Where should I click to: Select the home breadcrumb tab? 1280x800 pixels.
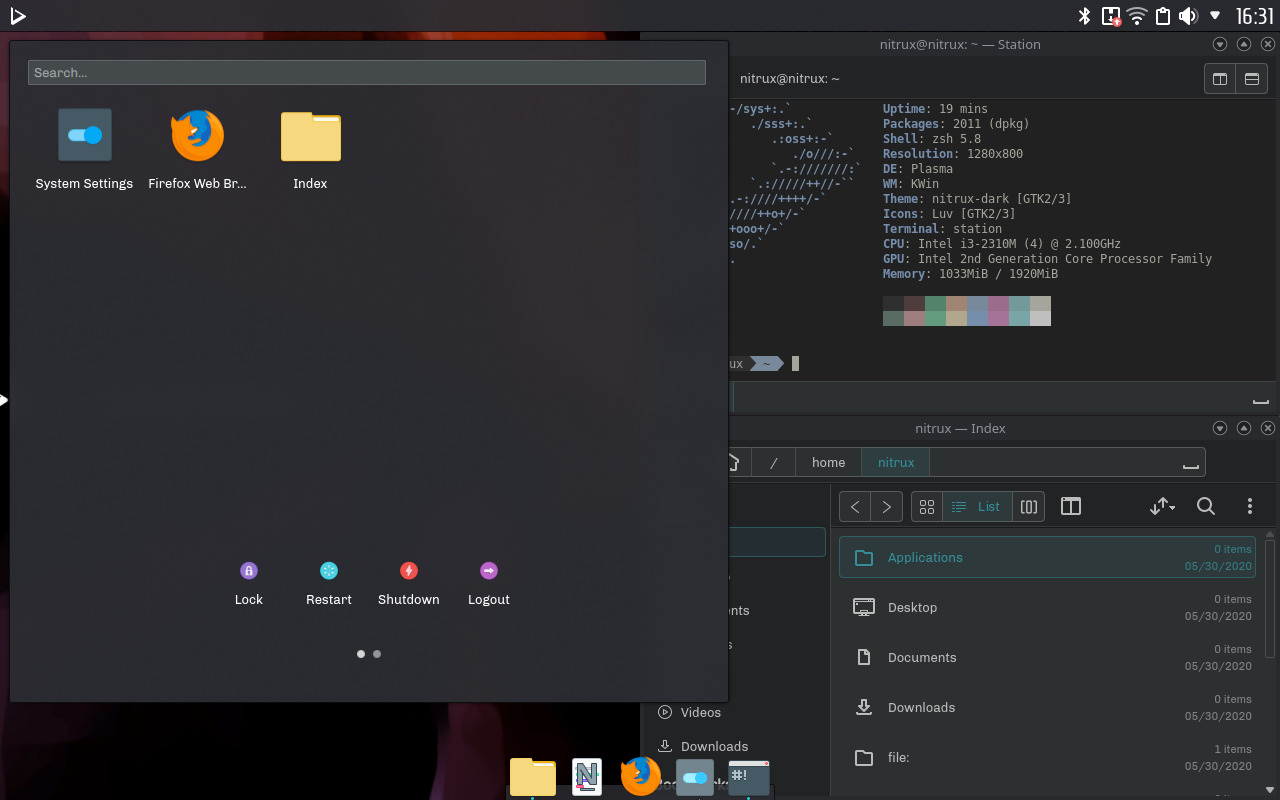[x=827, y=462]
